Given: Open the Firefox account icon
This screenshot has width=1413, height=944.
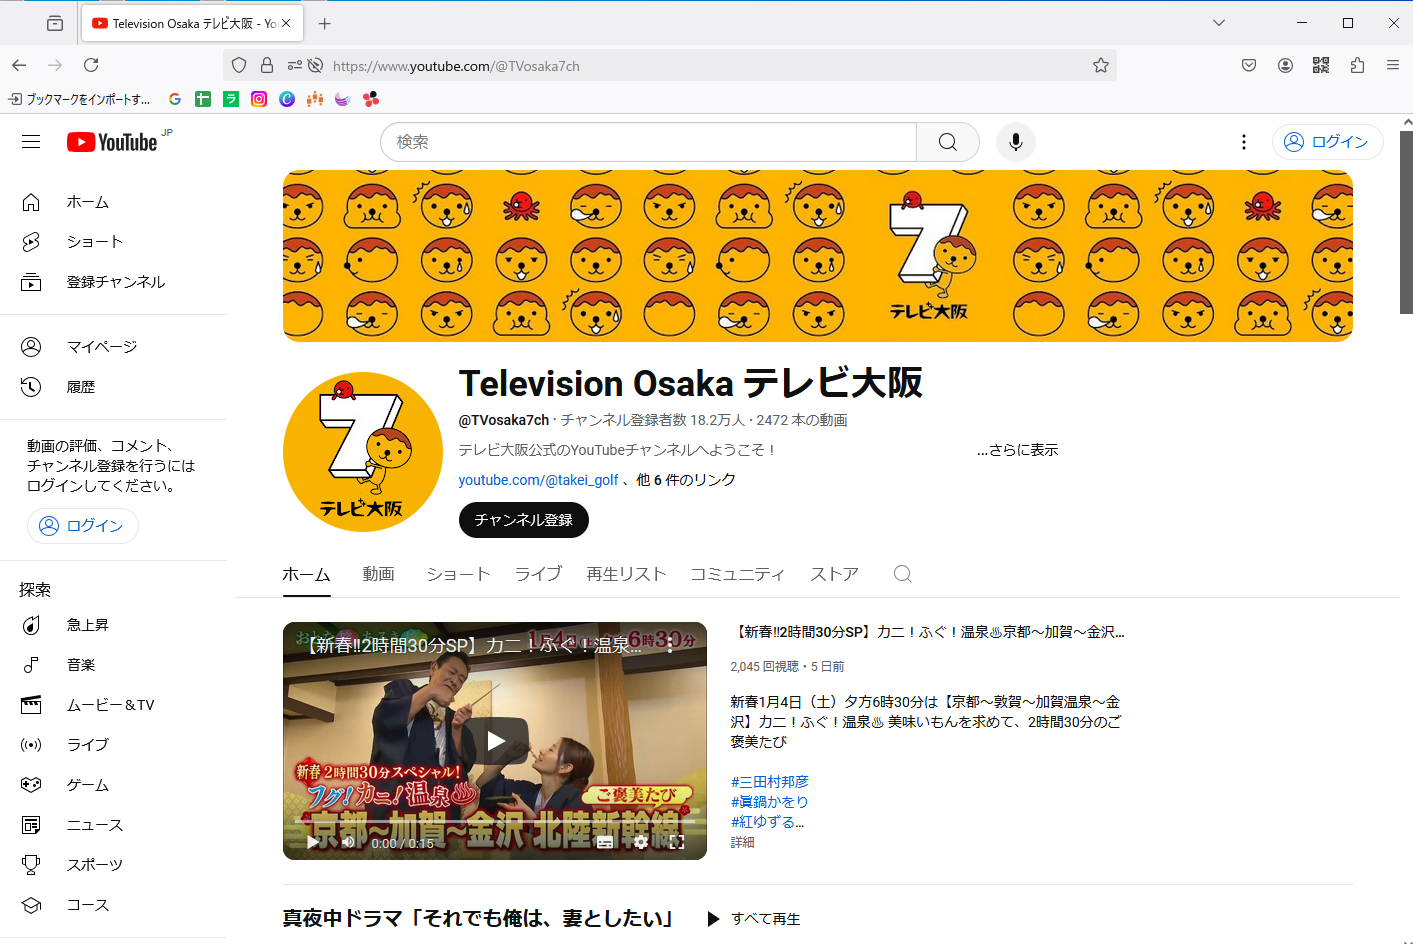Looking at the screenshot, I should 1285,65.
